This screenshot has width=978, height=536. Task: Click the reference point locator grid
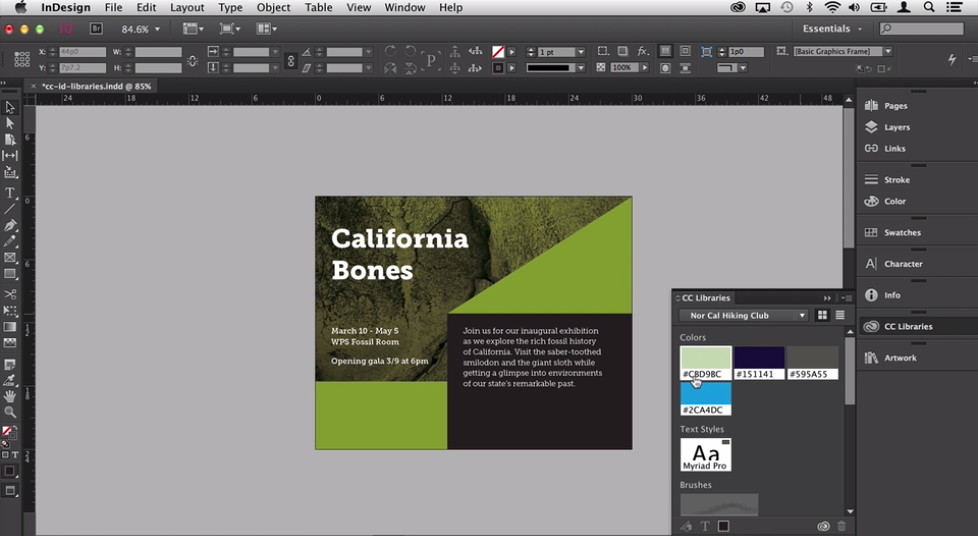pos(22,59)
